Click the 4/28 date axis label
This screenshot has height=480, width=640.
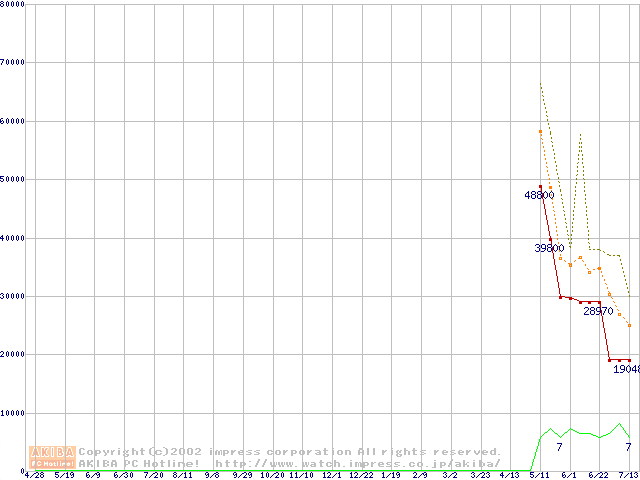[34, 476]
